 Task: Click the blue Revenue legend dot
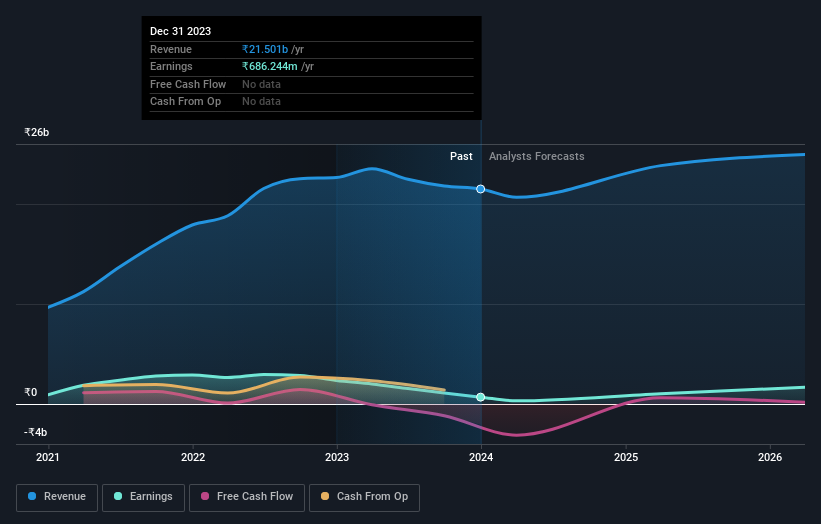pos(32,496)
